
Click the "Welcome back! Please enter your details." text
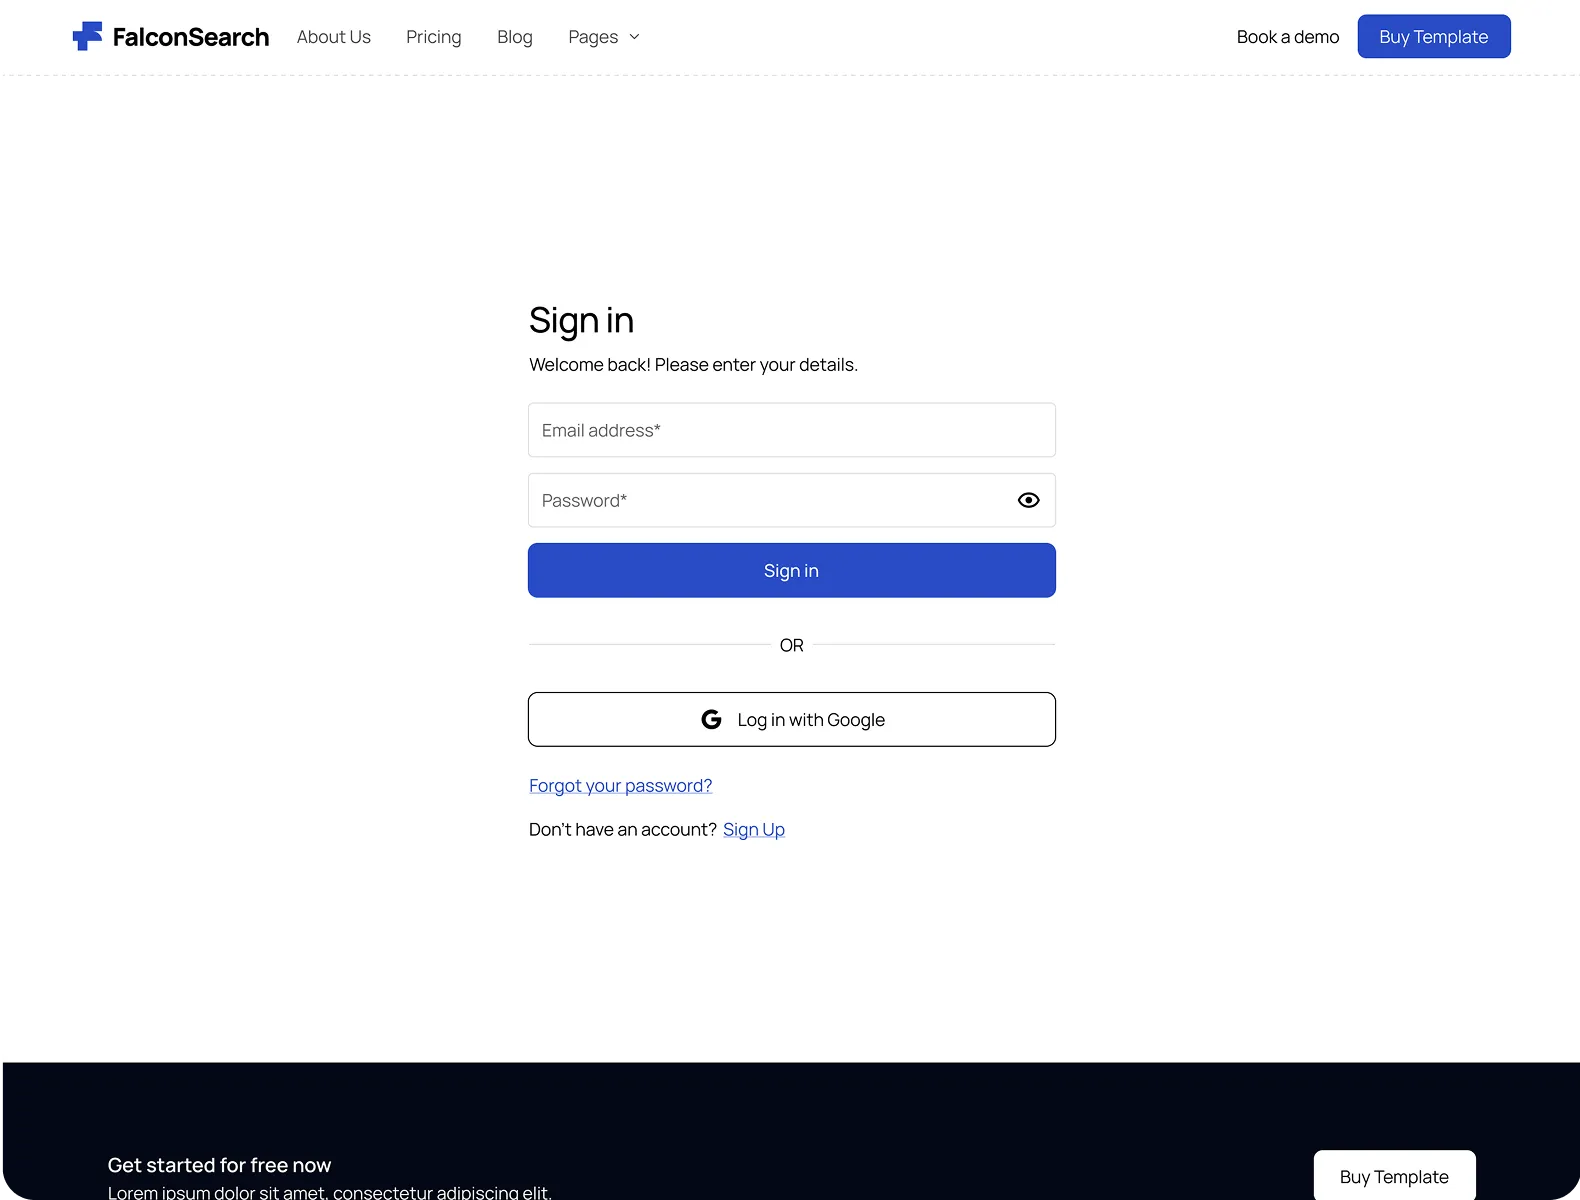(x=694, y=365)
